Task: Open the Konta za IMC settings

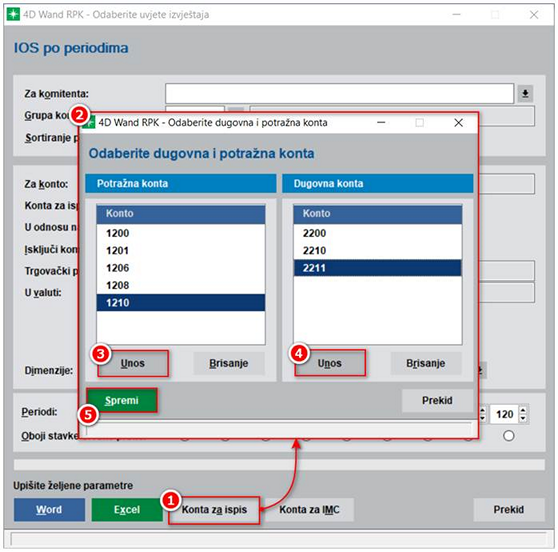Action: 309,510
